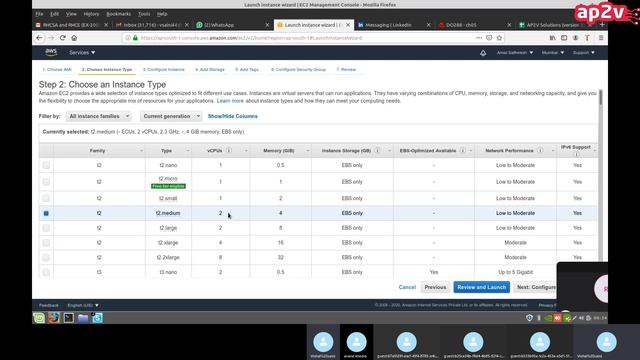Reload the page in Firefox
This screenshot has height=360, width=640.
coord(62,38)
